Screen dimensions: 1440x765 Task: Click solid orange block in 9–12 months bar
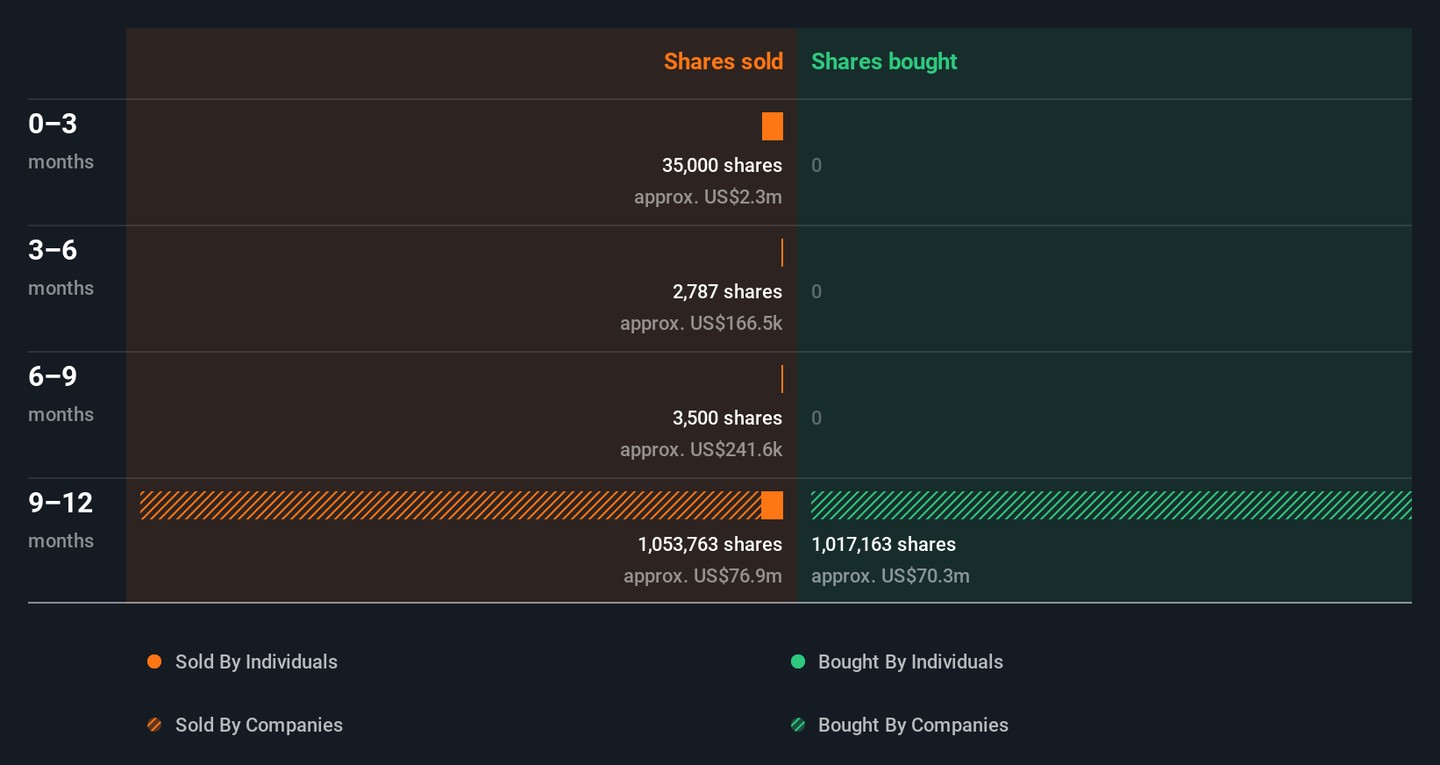tap(772, 506)
